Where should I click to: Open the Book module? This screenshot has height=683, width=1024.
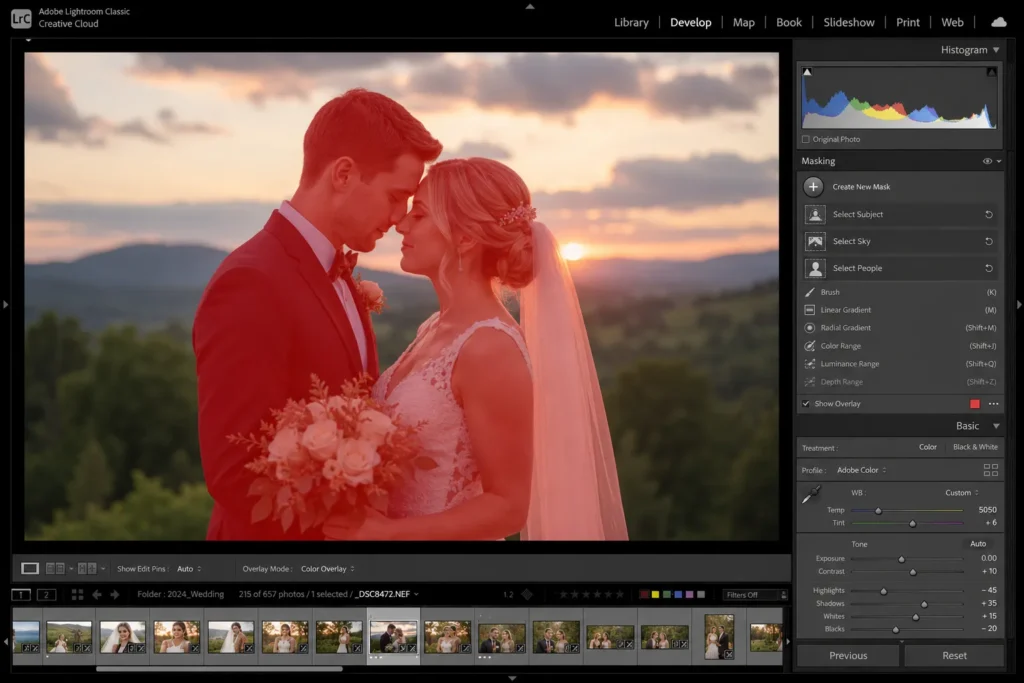788,22
